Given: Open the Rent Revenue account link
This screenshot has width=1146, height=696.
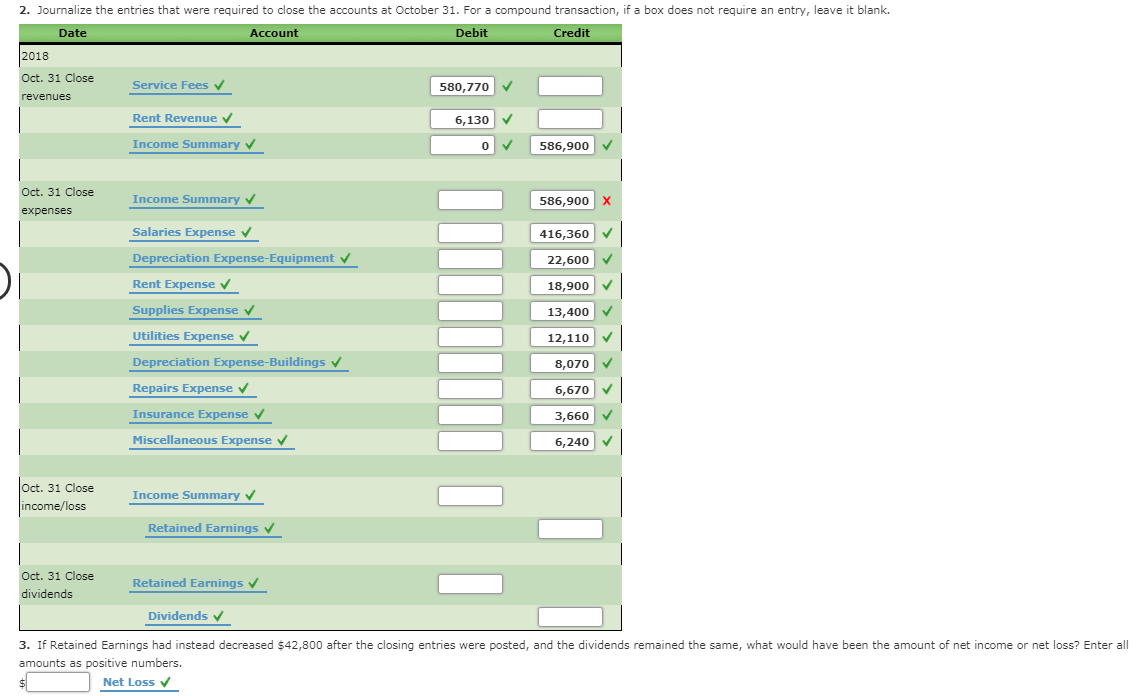Looking at the screenshot, I should [x=176, y=117].
